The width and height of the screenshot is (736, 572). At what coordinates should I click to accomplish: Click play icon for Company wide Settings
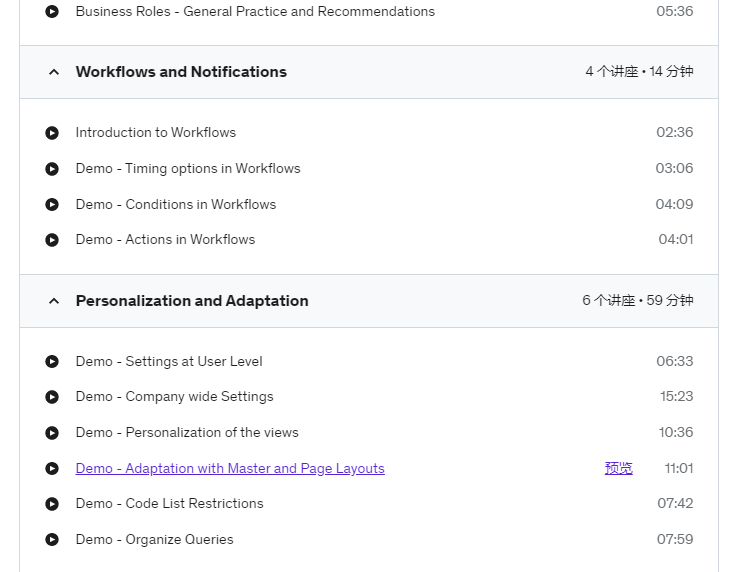point(52,397)
